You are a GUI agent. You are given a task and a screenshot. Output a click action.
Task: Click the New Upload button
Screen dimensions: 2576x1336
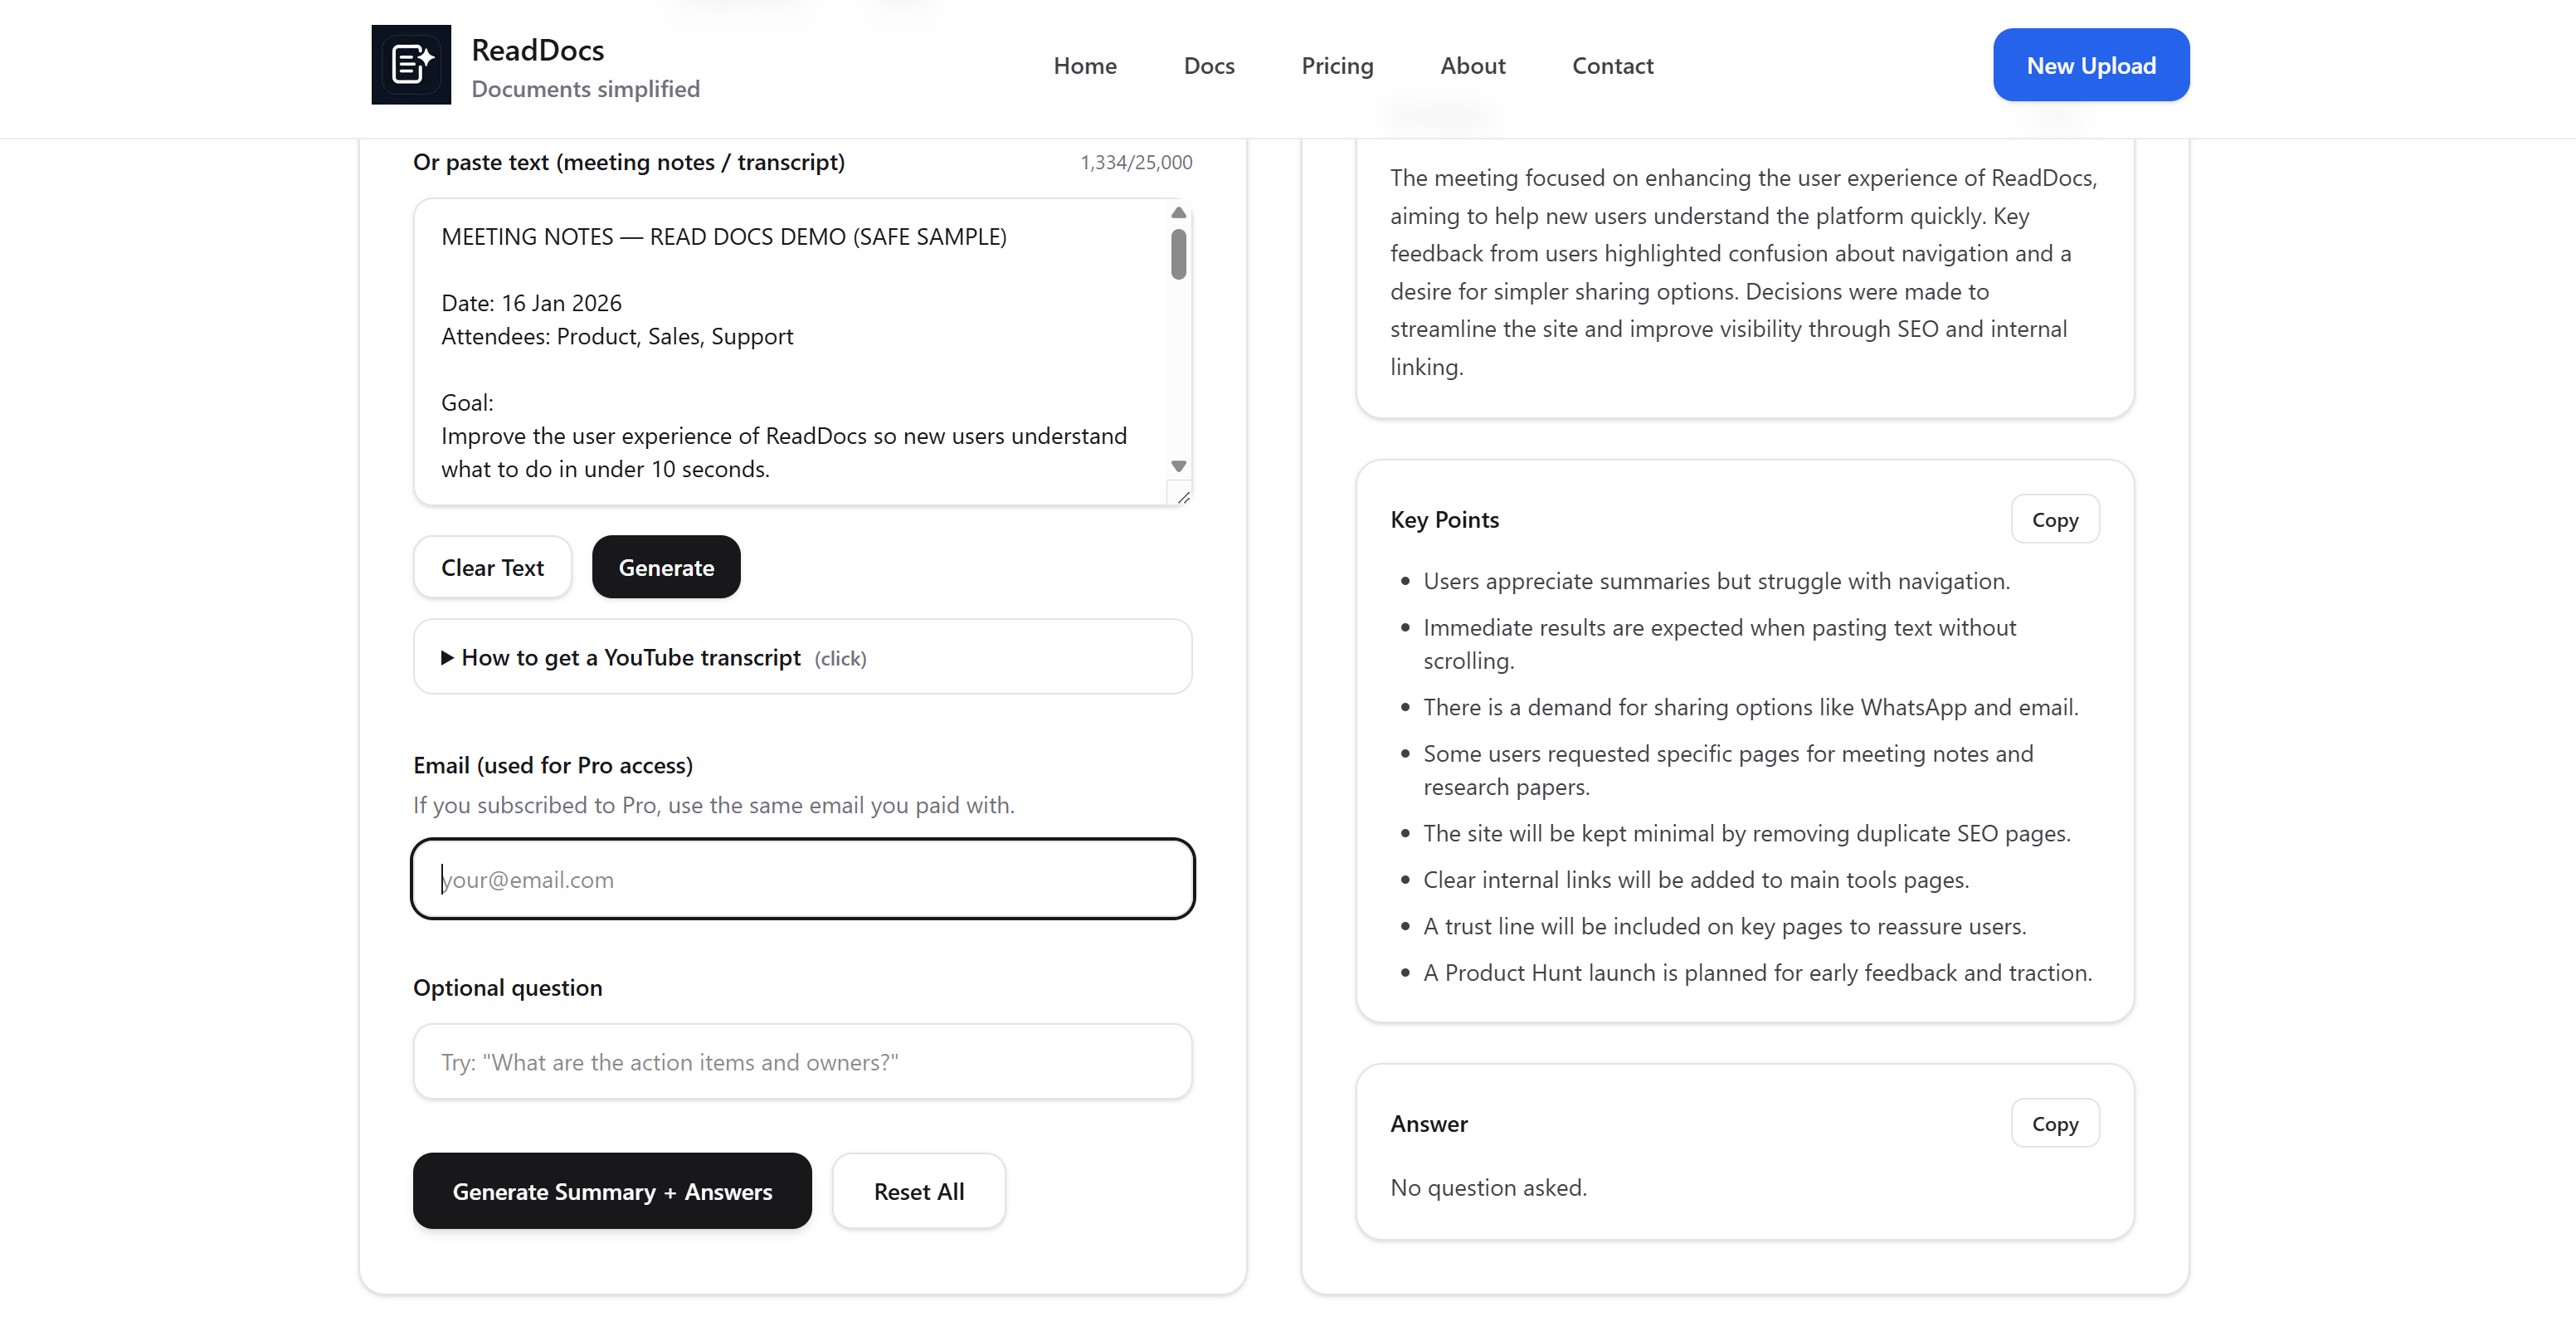click(x=2090, y=64)
